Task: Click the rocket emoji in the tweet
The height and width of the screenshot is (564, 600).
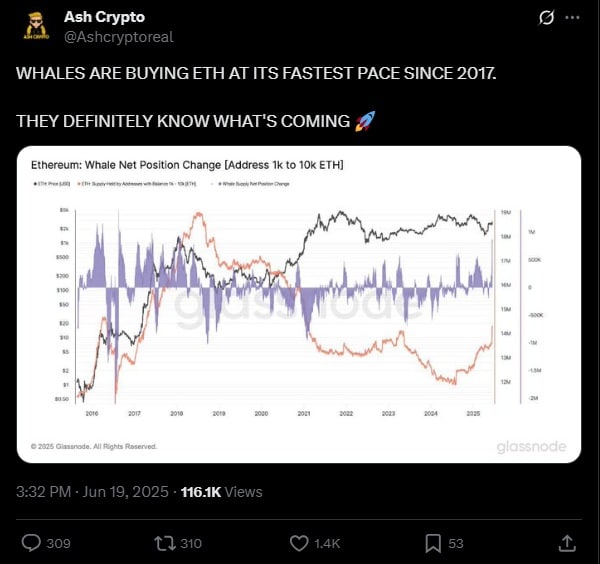Action: pyautogui.click(x=366, y=122)
